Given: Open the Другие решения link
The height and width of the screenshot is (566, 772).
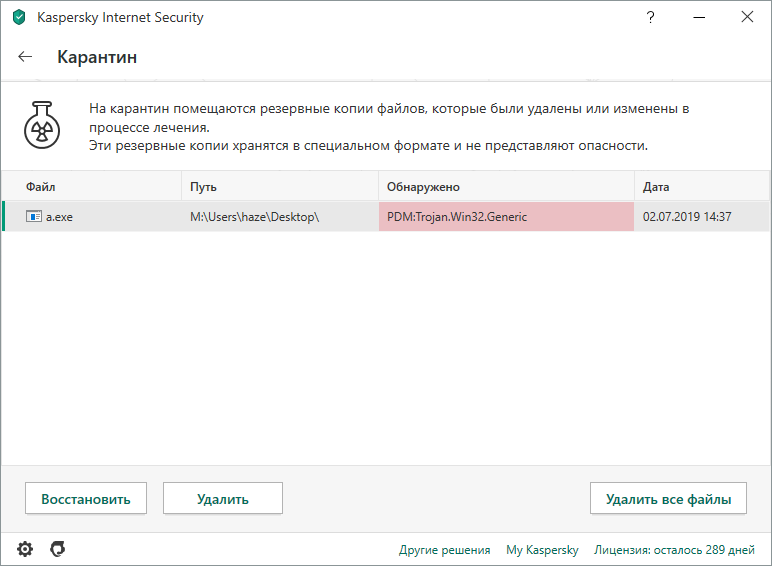Looking at the screenshot, I should coord(444,550).
